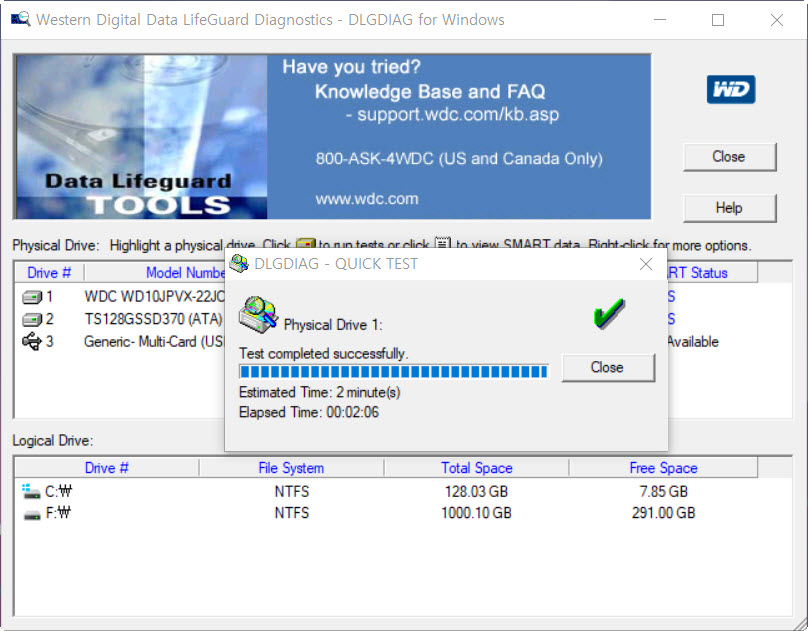Click the main window title bar icon
Screen dimensions: 808x631
click(x=21, y=20)
